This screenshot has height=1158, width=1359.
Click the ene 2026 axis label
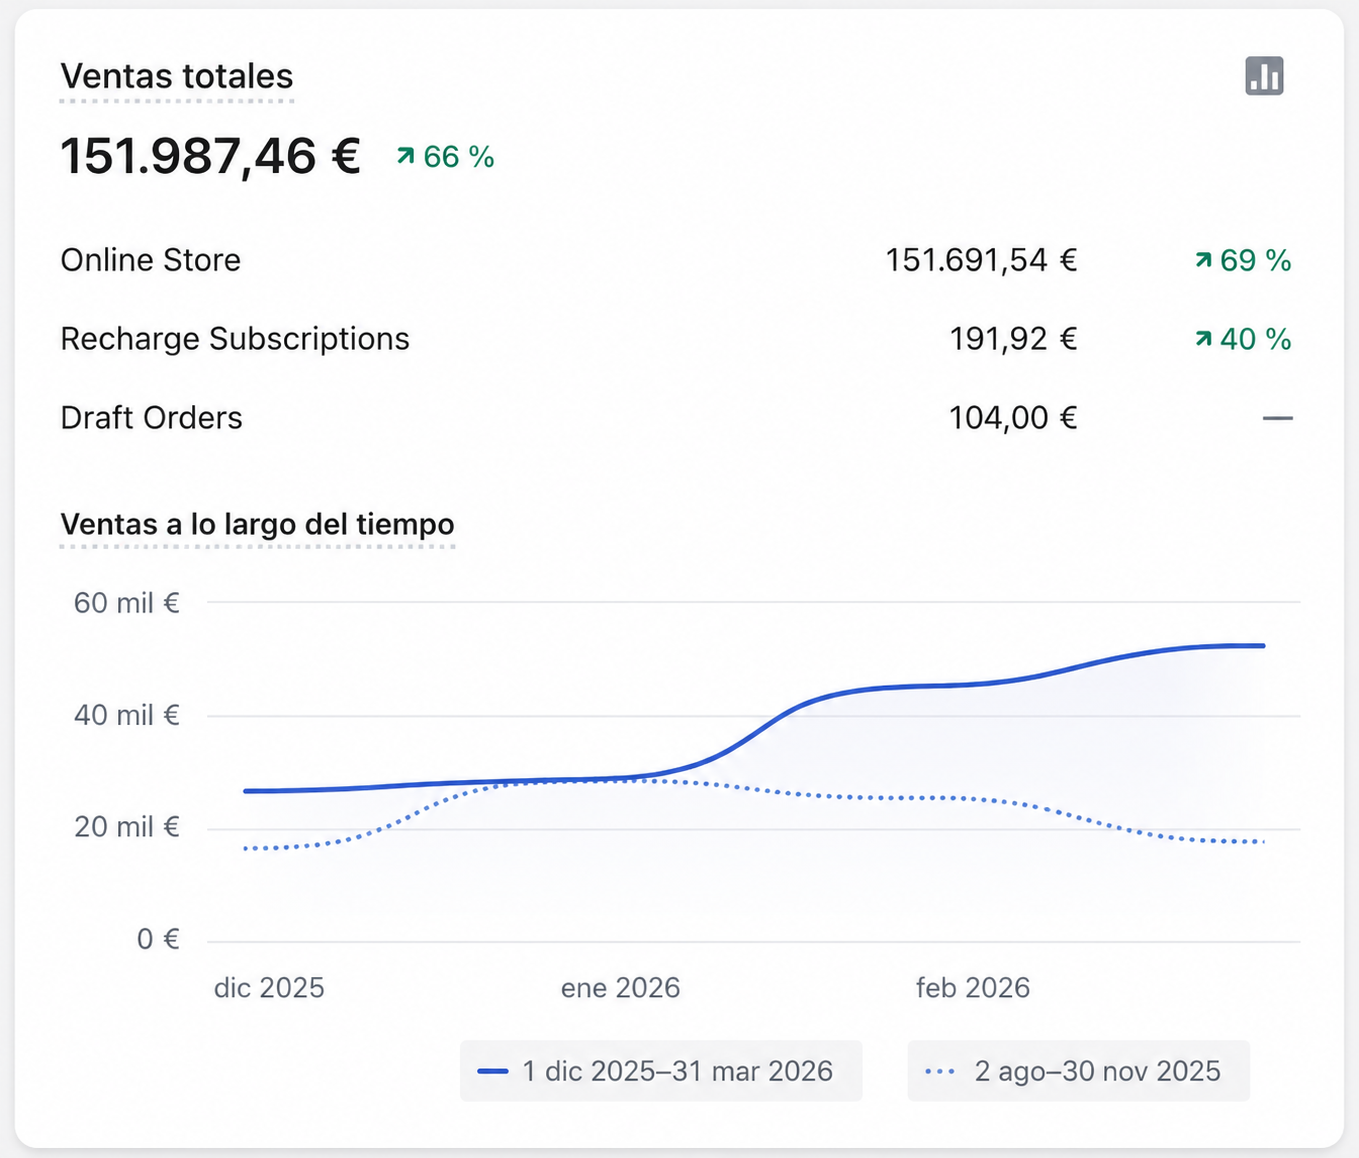pyautogui.click(x=620, y=988)
